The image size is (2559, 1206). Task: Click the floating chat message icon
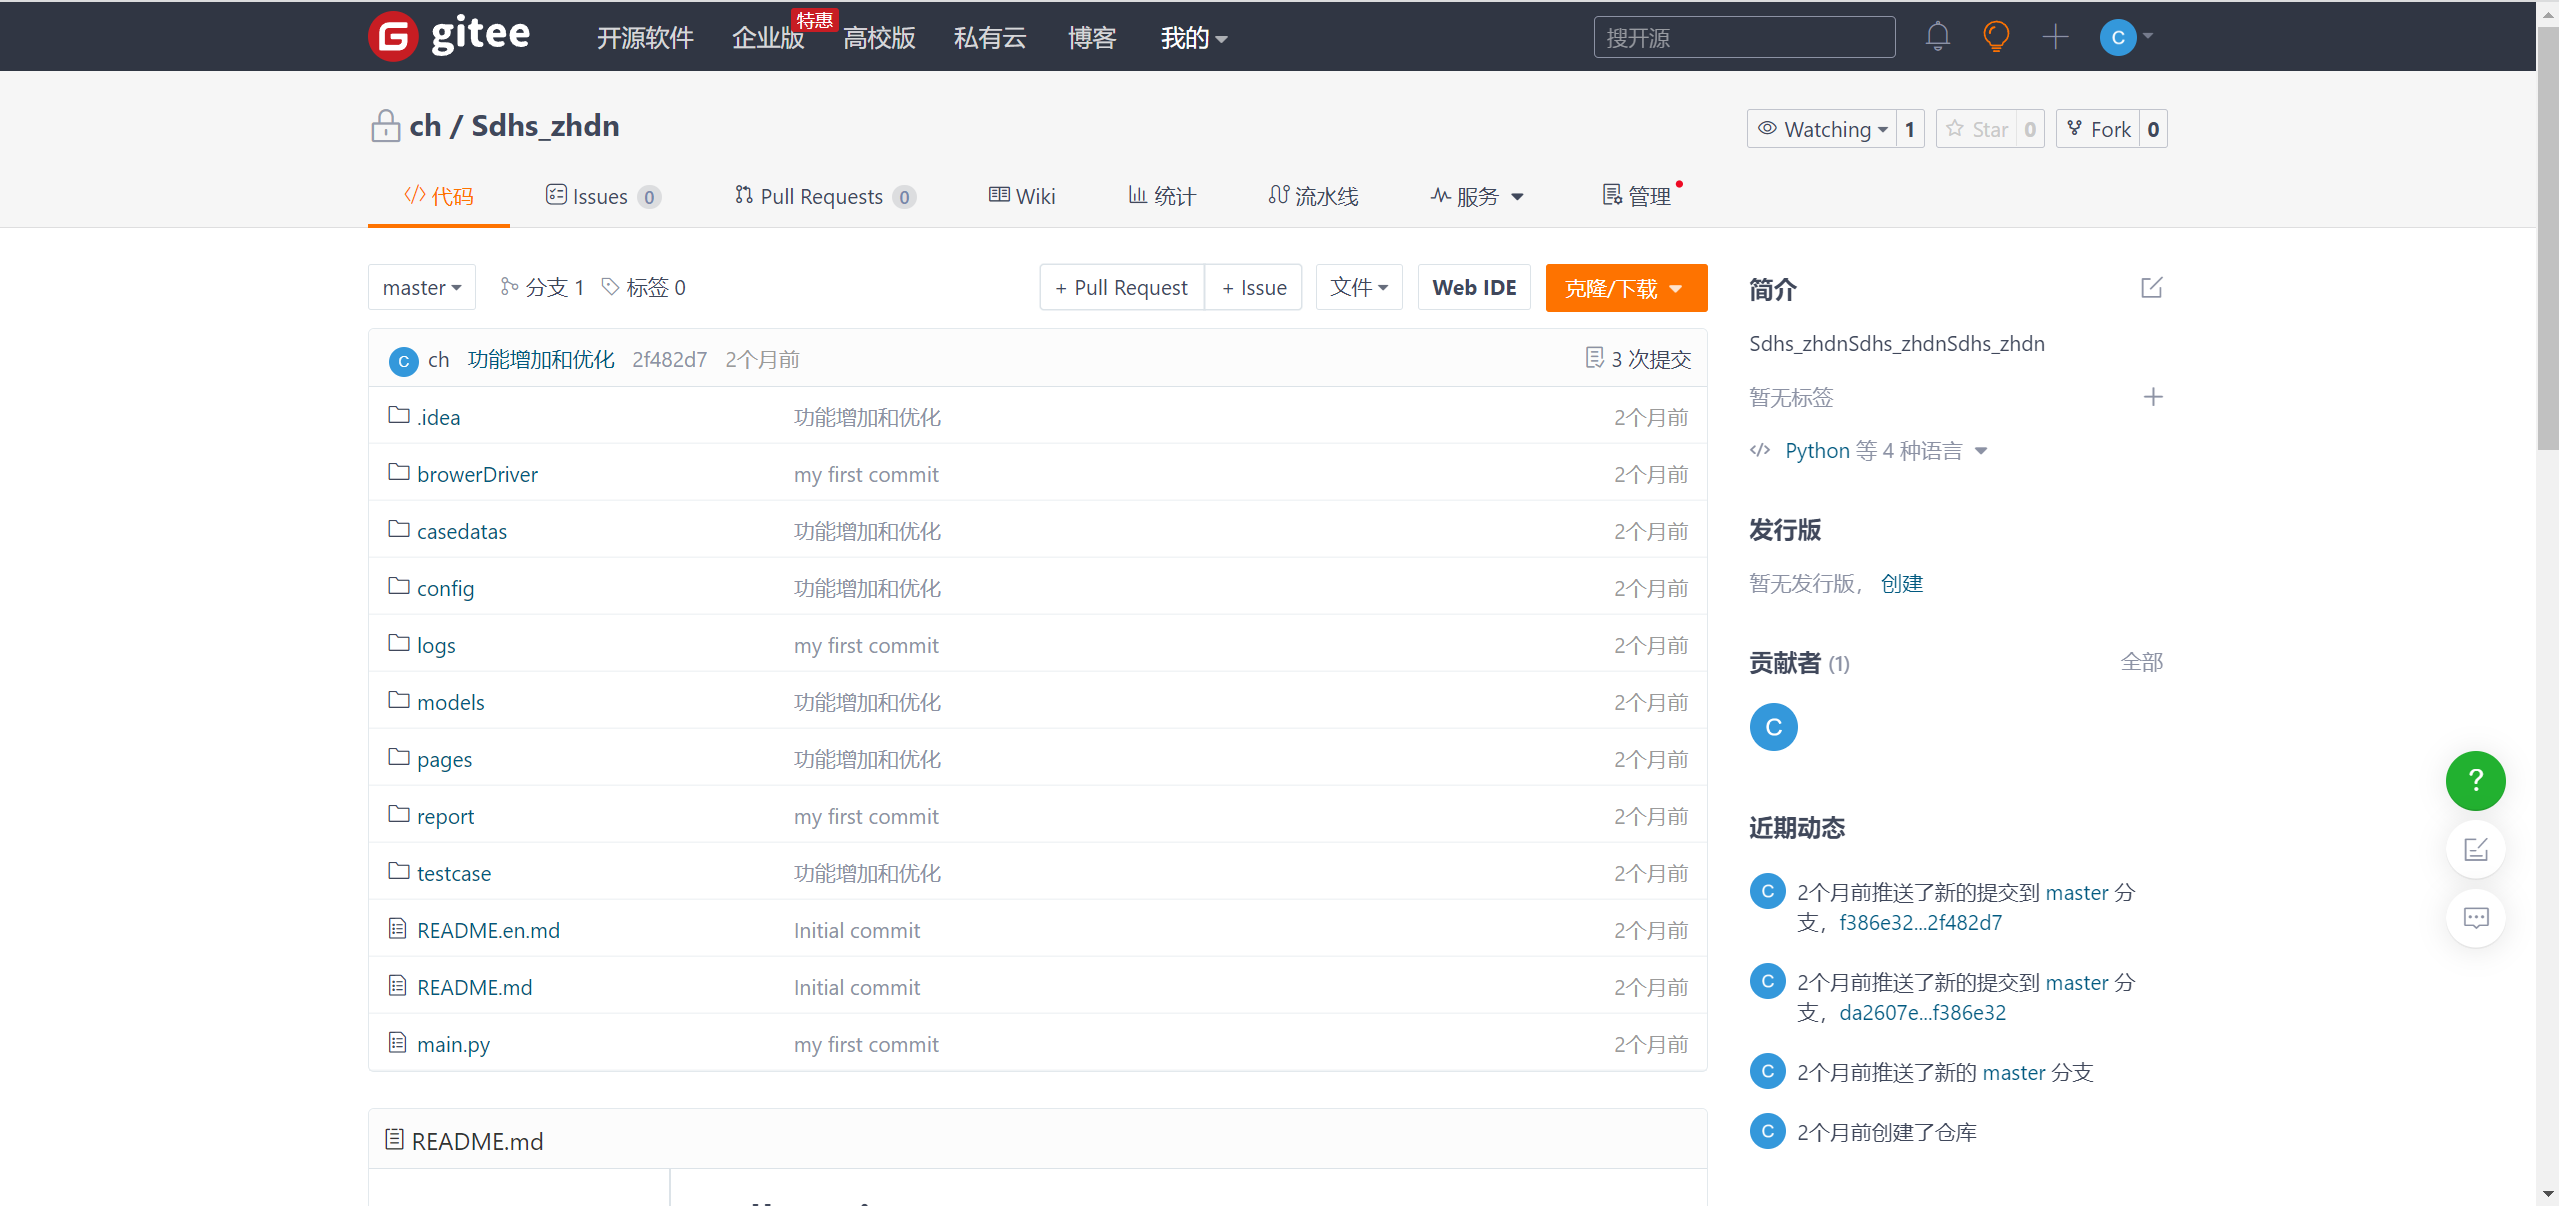tap(2475, 917)
